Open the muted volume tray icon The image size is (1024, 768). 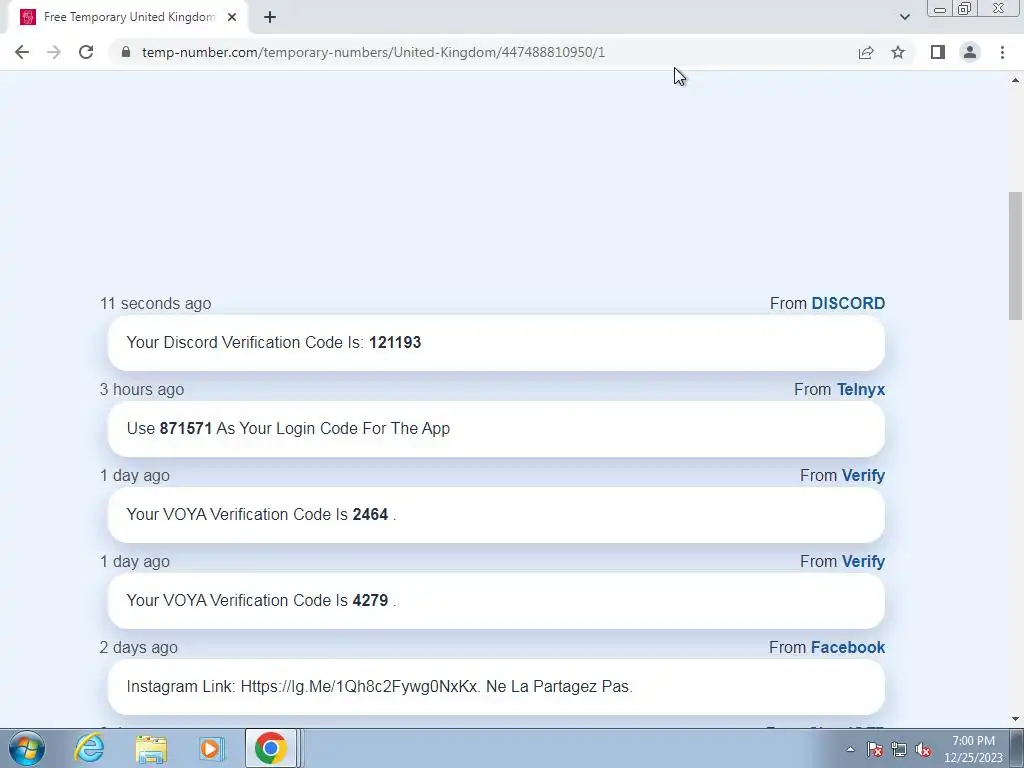[923, 749]
